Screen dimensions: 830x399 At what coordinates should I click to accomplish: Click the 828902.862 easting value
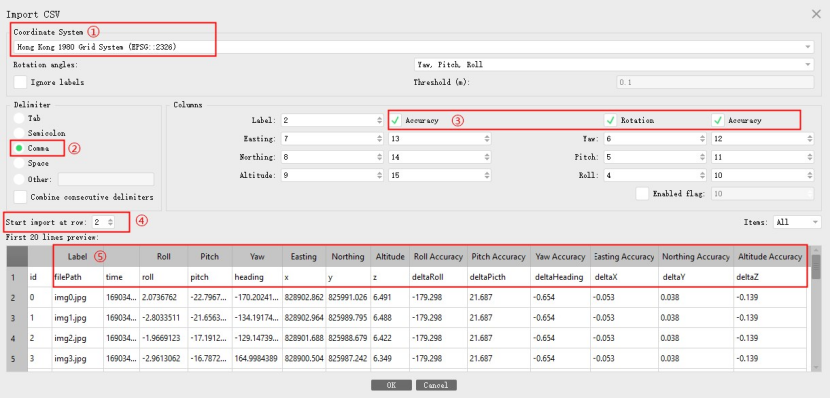(304, 297)
